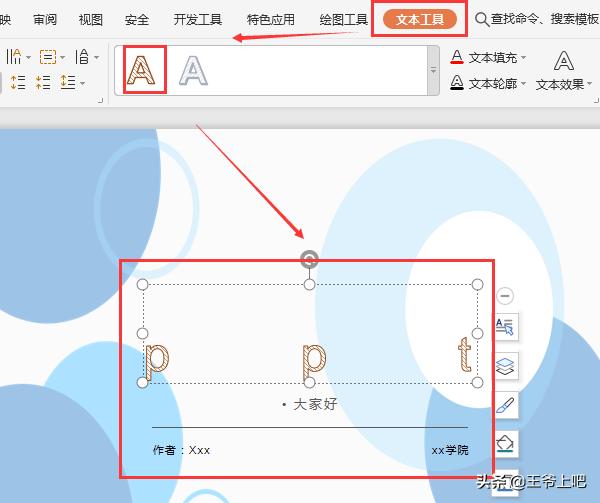Switch to the 视图 tab
This screenshot has width=600, height=503.
point(91,19)
